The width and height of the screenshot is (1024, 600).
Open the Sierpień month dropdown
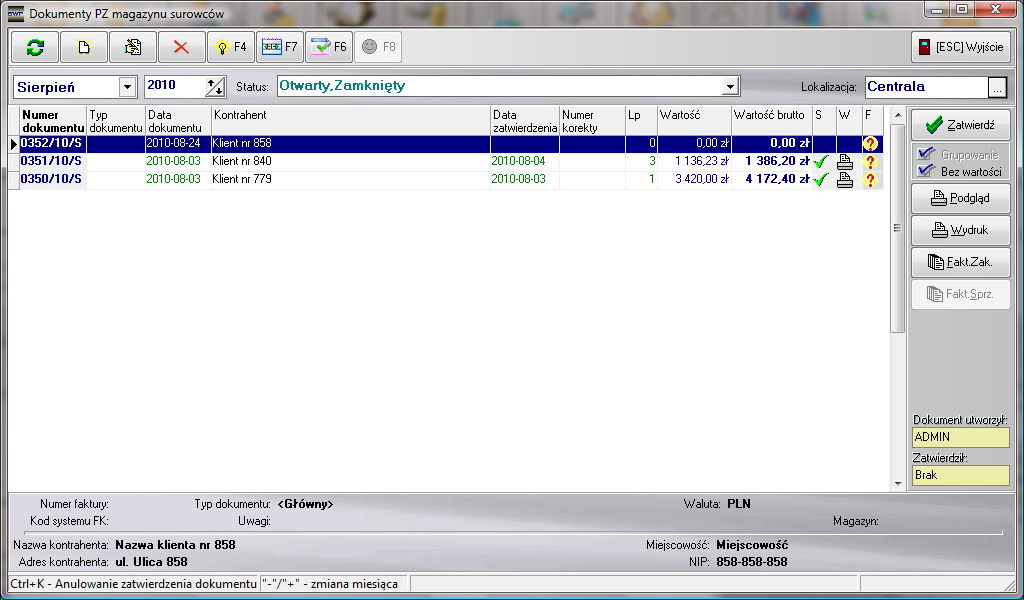pos(127,87)
